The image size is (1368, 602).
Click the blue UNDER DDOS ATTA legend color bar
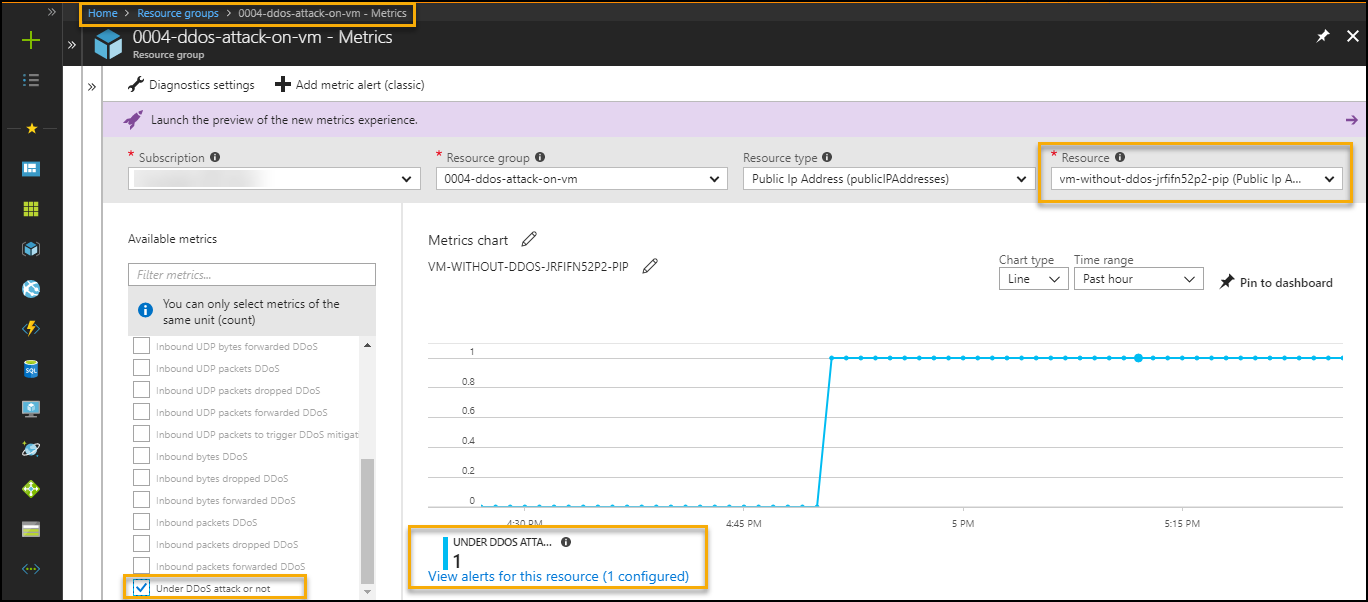[x=446, y=553]
